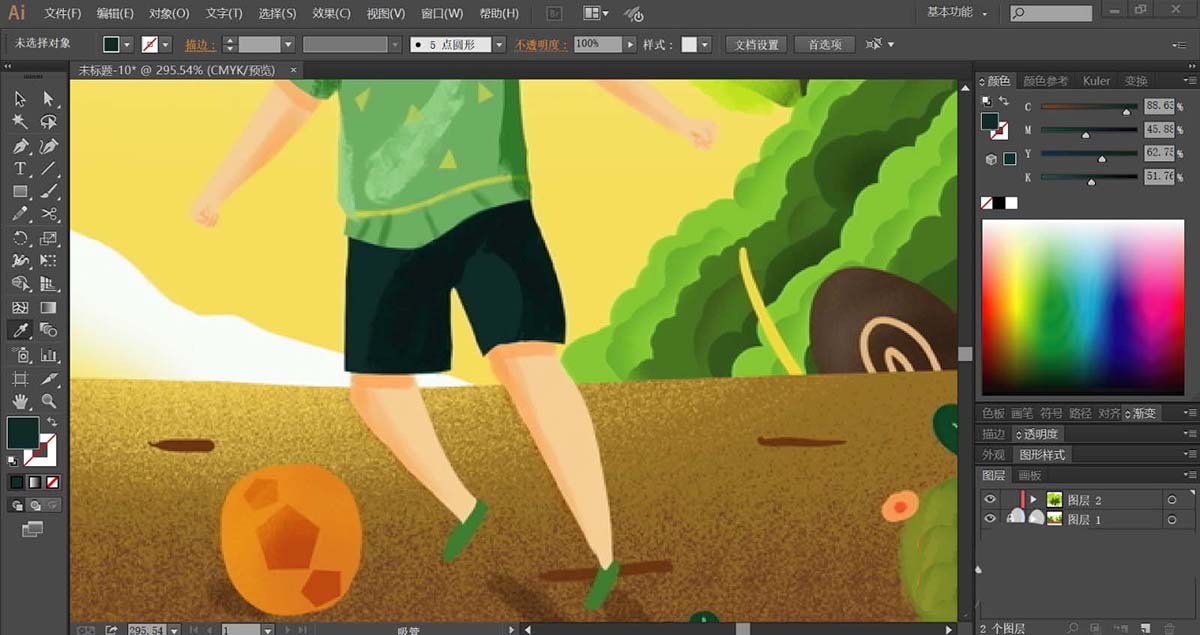Select the Paintbrush tool
Screen dimensions: 1200x635
48,192
